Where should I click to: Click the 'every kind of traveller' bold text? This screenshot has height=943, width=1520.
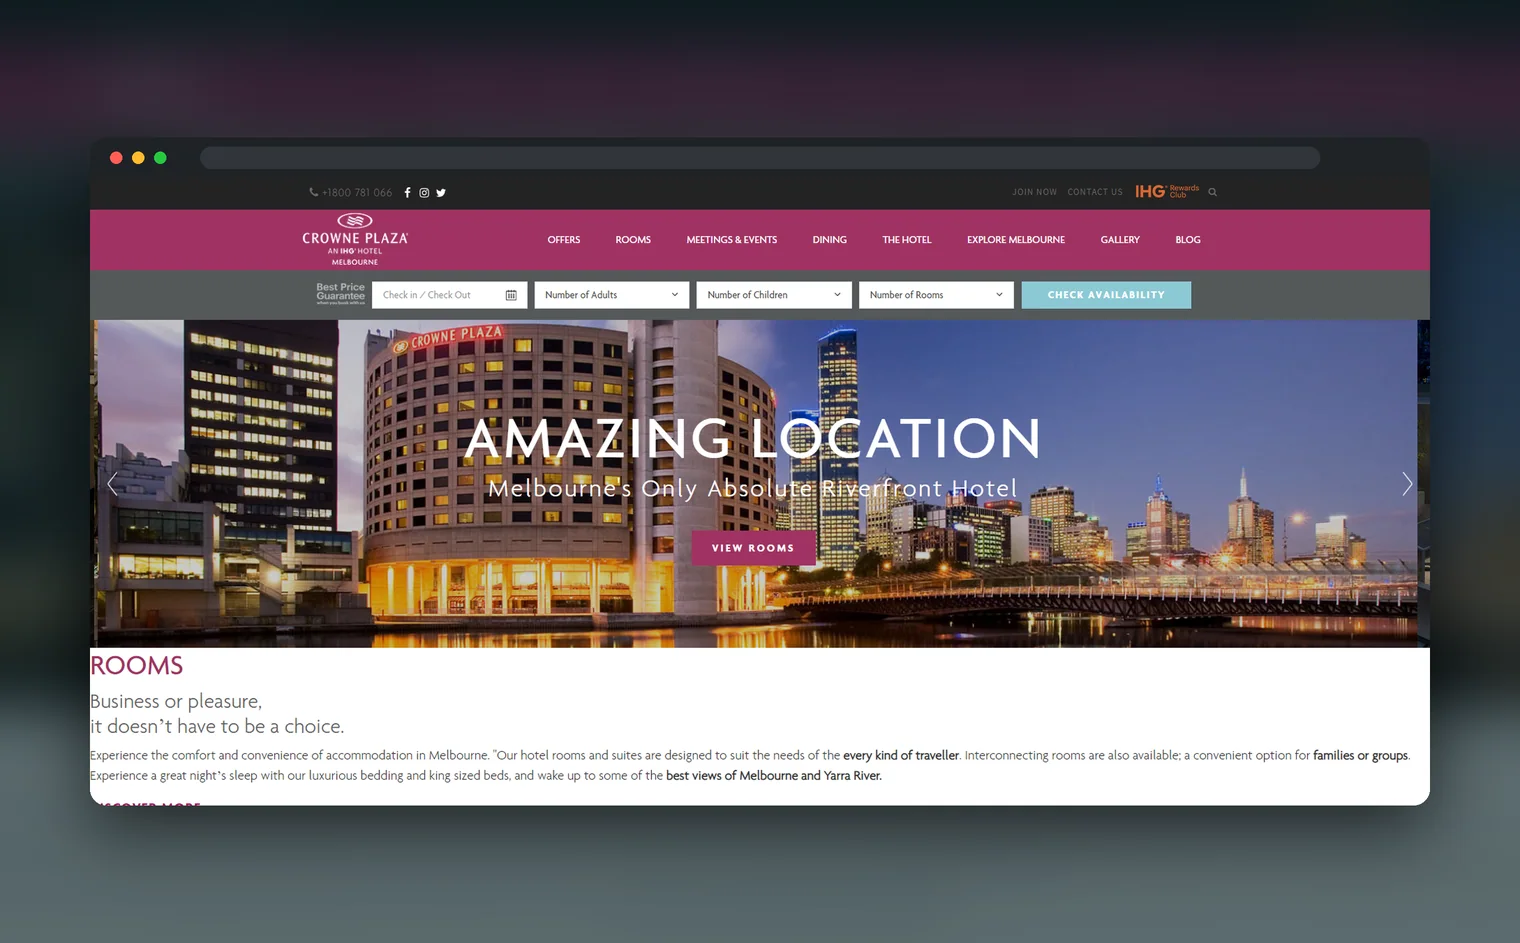pyautogui.click(x=901, y=755)
